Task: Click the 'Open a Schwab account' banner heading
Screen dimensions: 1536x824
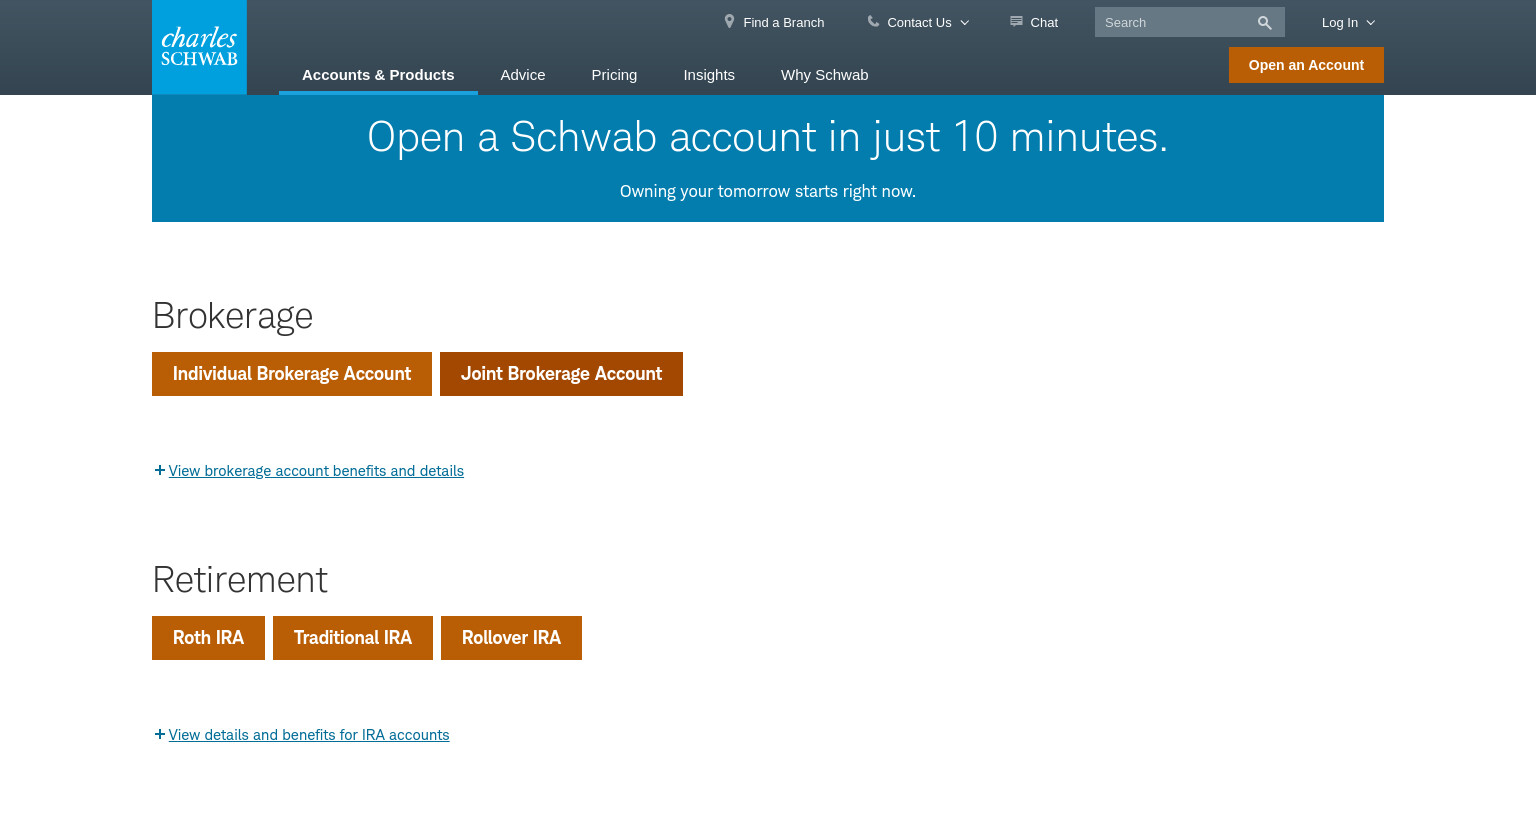Action: (x=768, y=137)
